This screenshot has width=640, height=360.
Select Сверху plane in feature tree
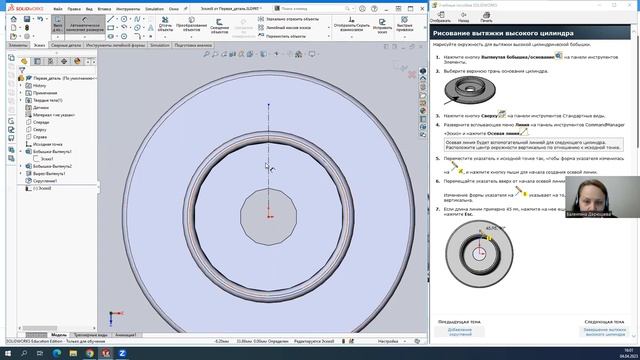pyautogui.click(x=36, y=129)
